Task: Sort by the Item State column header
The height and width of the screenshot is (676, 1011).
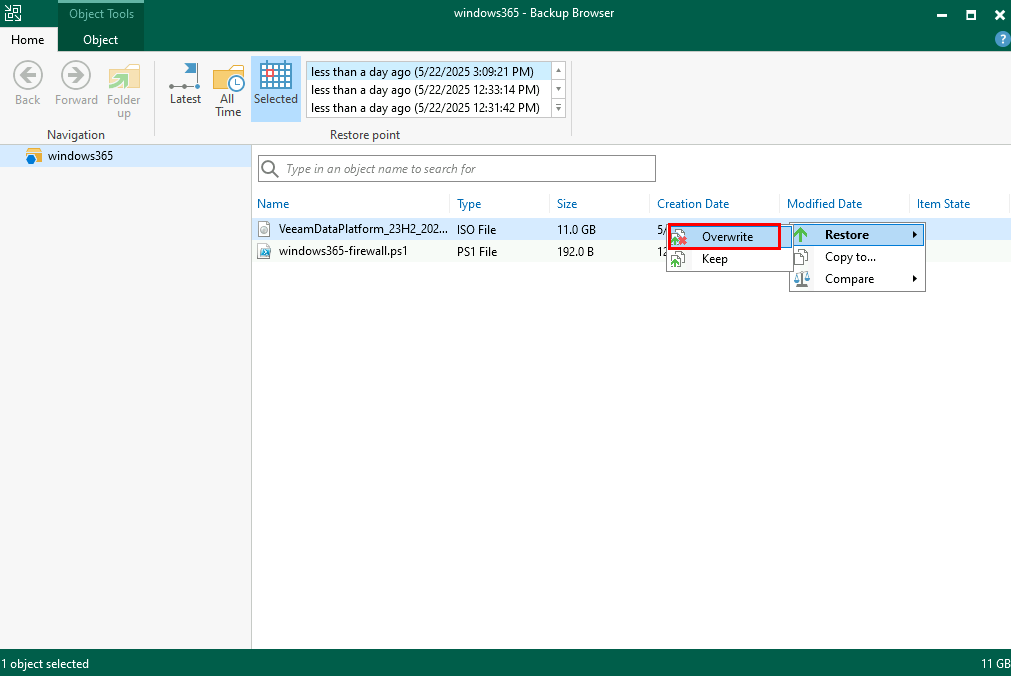Action: click(943, 204)
